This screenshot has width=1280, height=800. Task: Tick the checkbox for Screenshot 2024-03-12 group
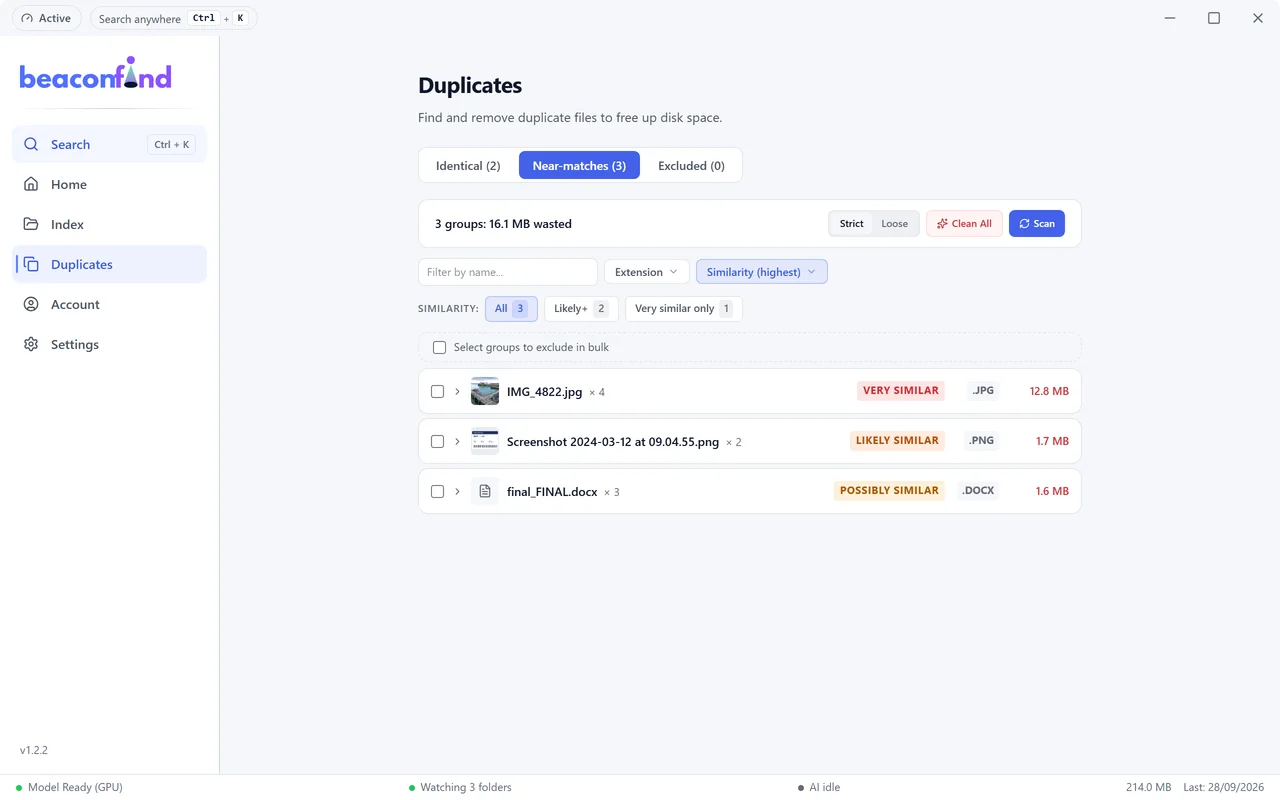pyautogui.click(x=437, y=441)
